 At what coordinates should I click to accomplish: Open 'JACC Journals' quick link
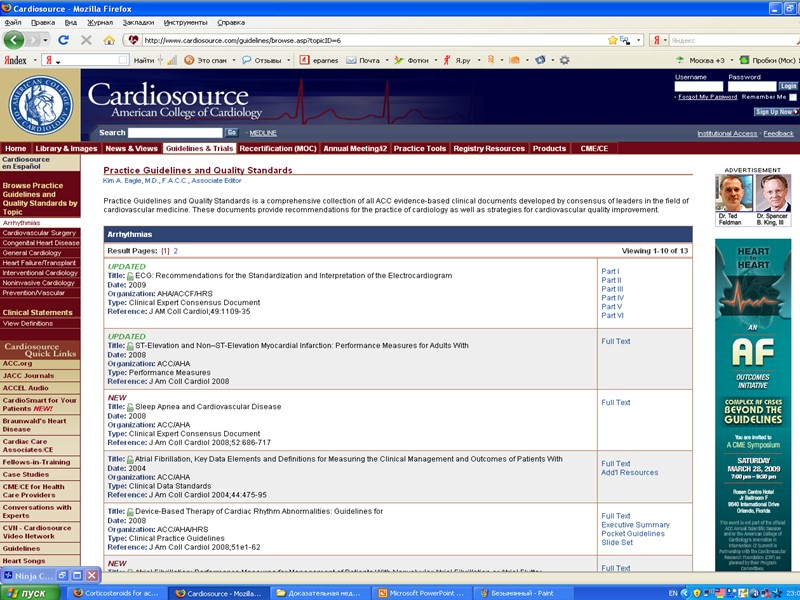28,376
